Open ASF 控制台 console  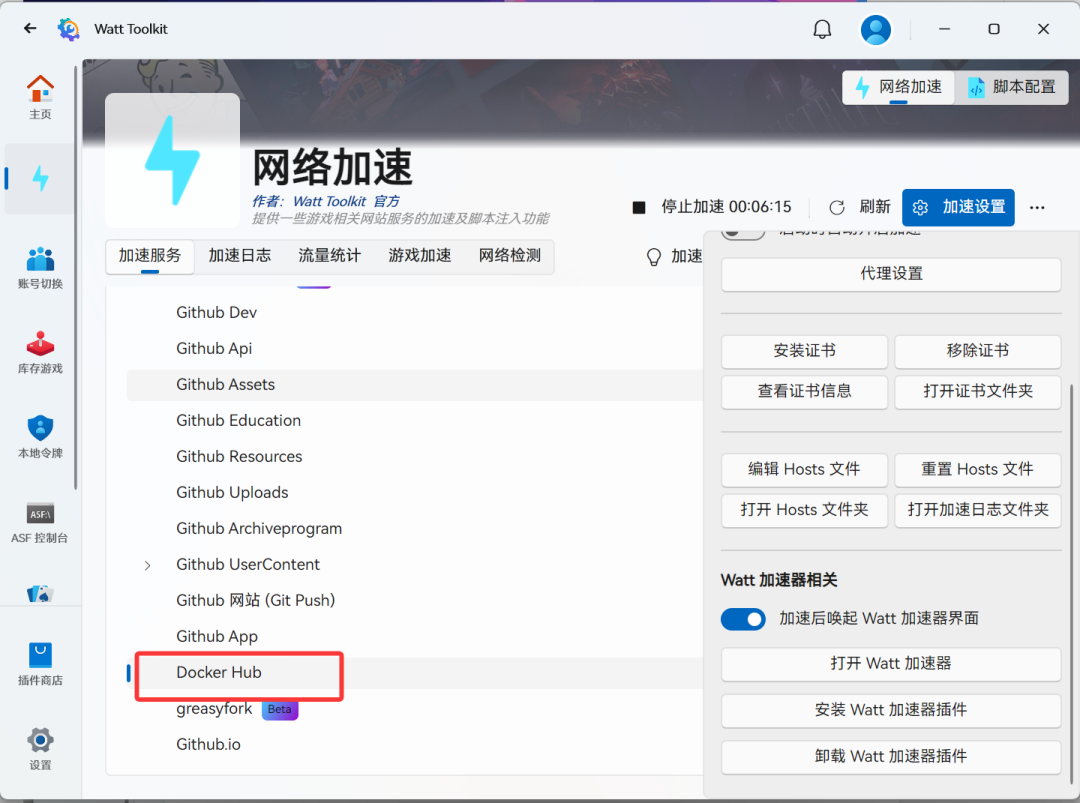tap(40, 522)
